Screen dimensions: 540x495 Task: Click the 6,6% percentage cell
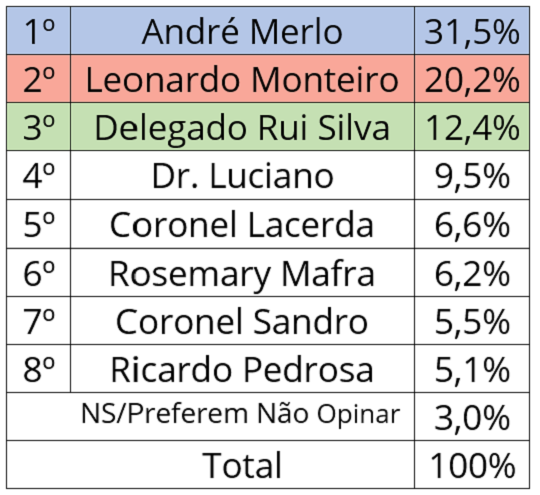(x=472, y=224)
